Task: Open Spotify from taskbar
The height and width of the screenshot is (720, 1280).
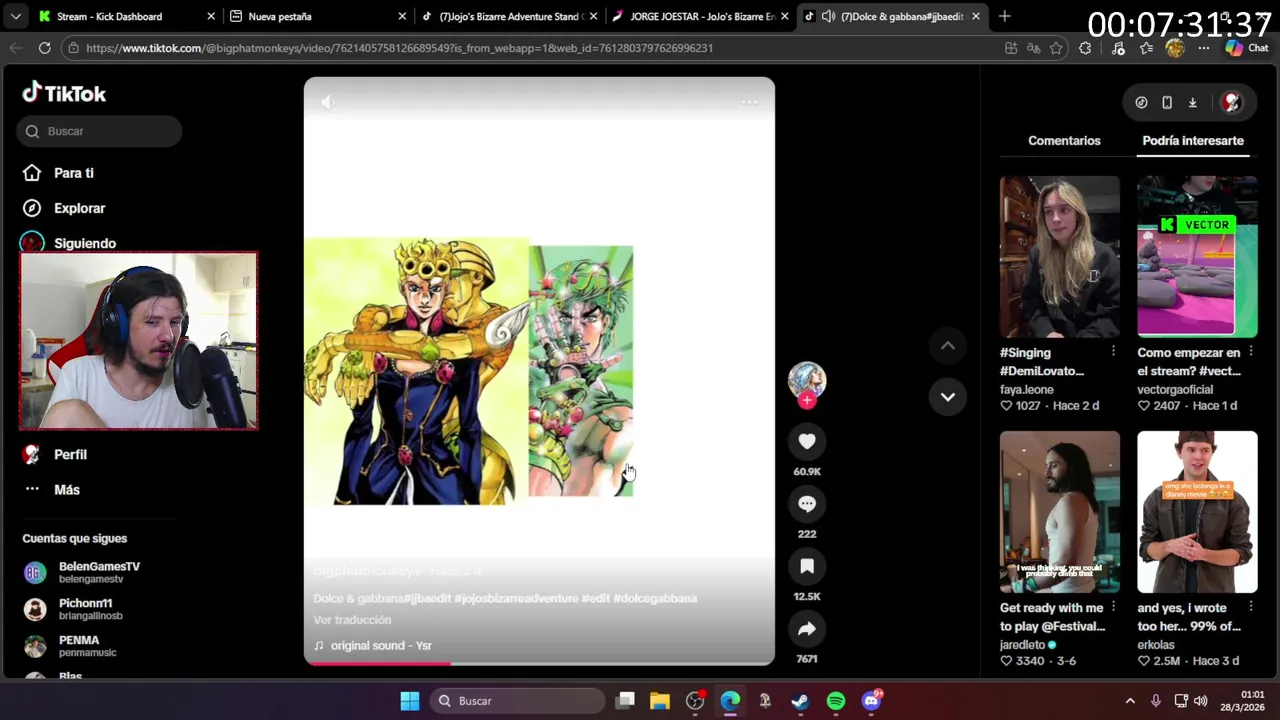Action: pos(836,701)
